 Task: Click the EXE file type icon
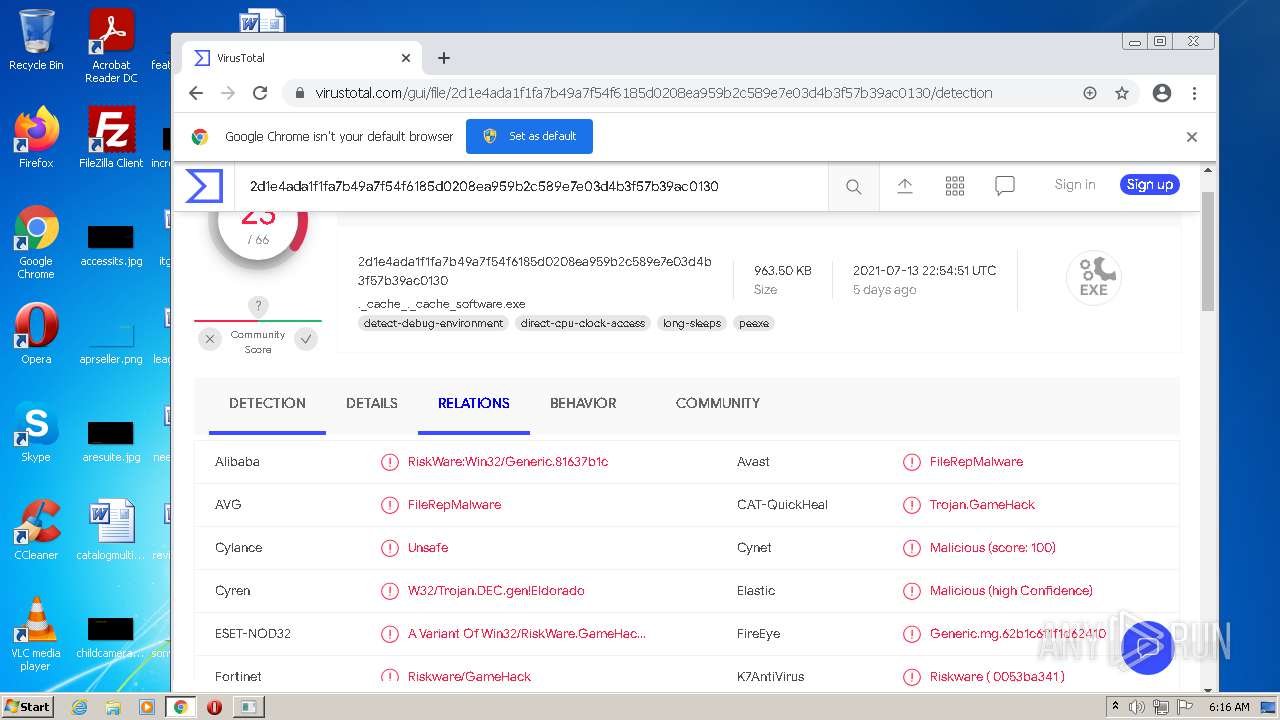[x=1094, y=277]
